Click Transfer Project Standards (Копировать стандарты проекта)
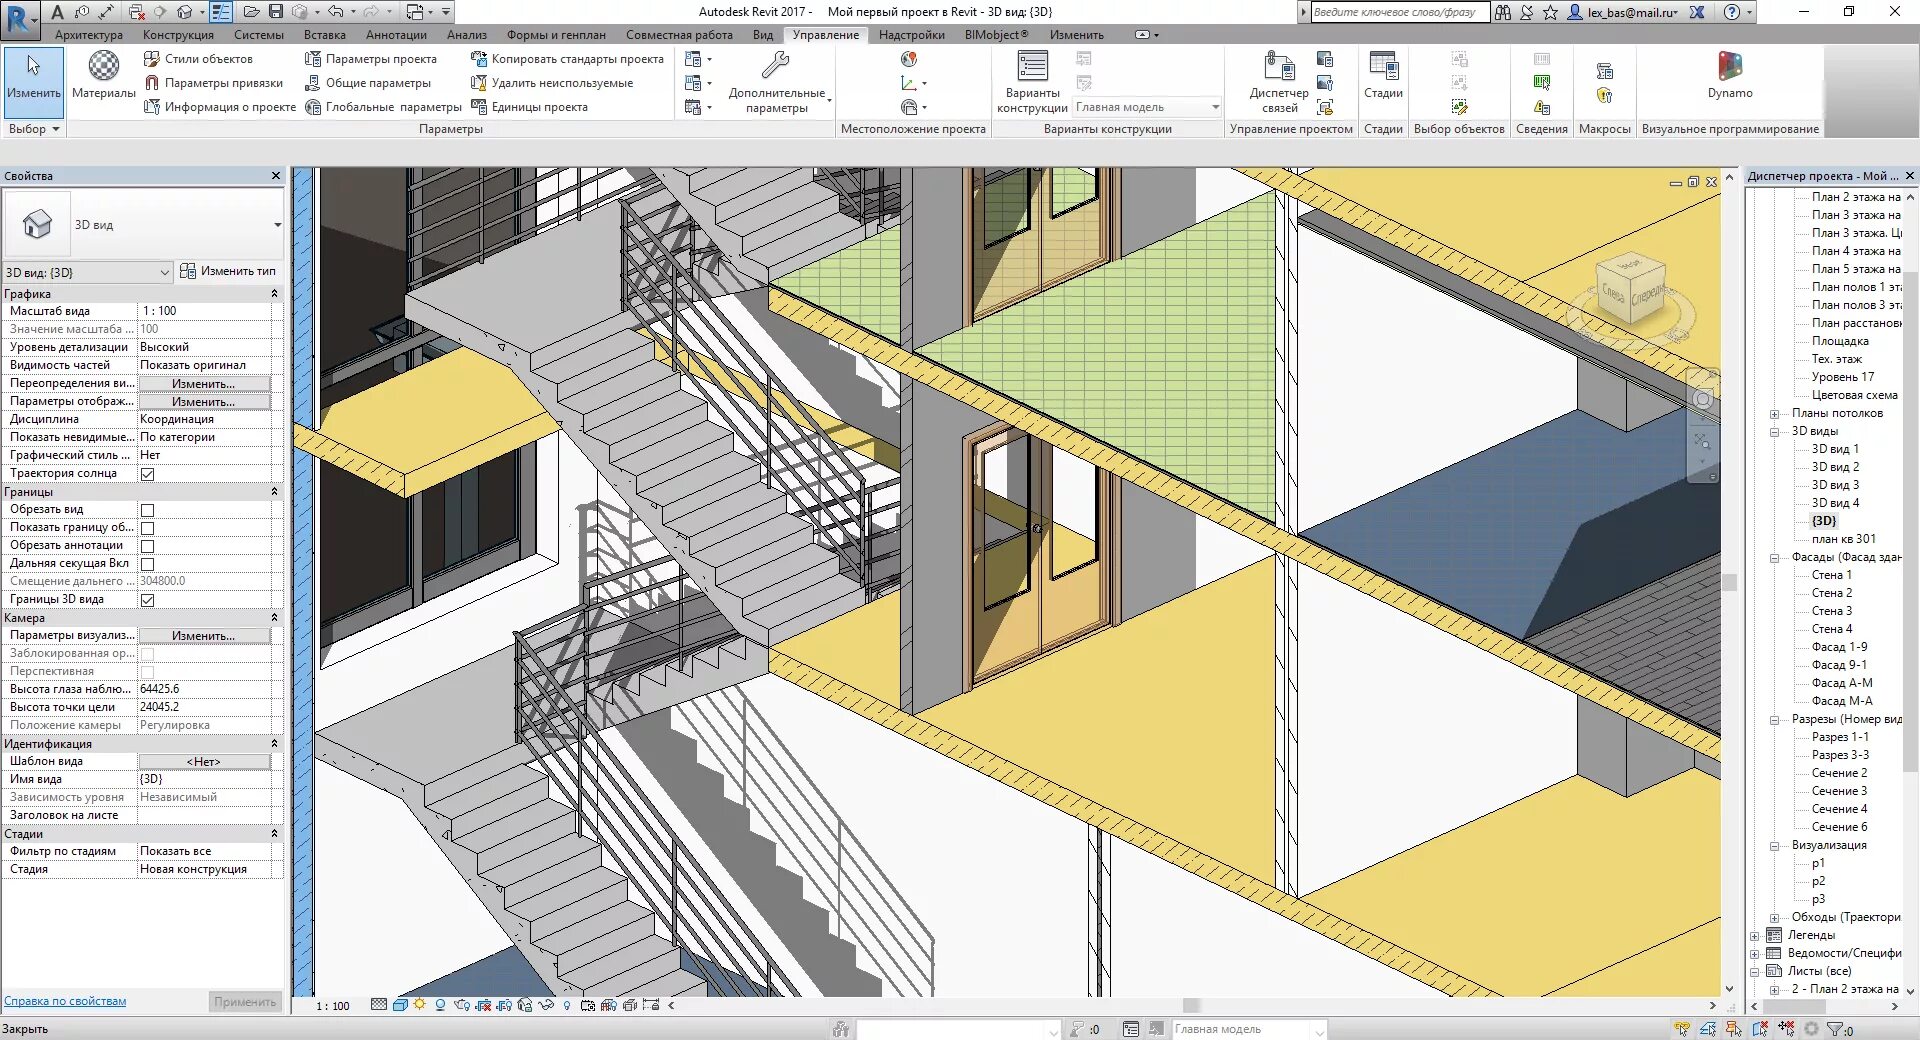This screenshot has width=1920, height=1040. [x=567, y=59]
